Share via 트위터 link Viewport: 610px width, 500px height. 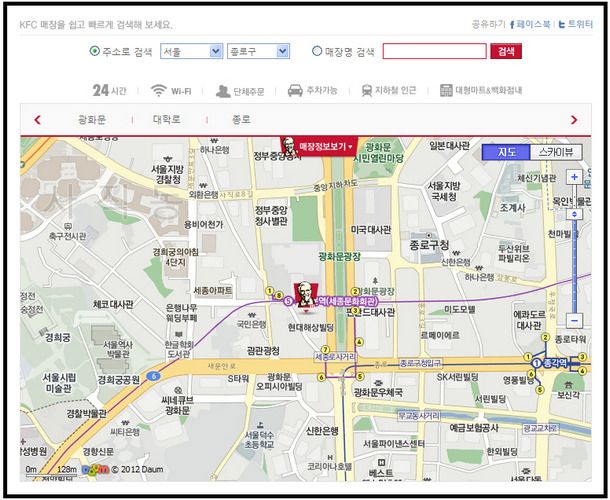[576, 25]
